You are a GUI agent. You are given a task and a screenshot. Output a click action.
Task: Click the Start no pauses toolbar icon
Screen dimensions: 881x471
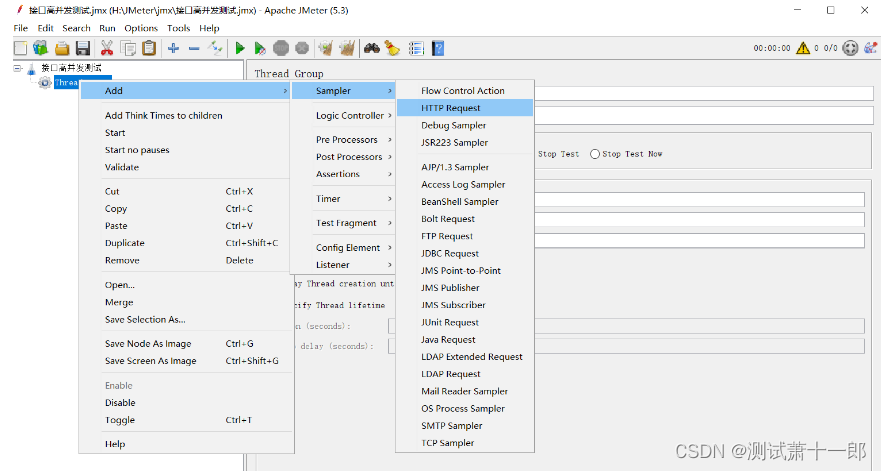(260, 48)
